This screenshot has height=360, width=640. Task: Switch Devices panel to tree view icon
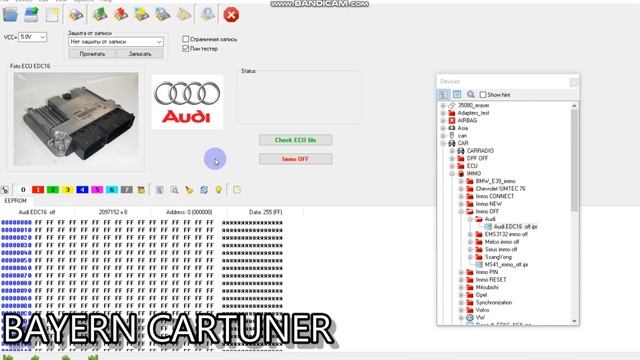click(443, 95)
